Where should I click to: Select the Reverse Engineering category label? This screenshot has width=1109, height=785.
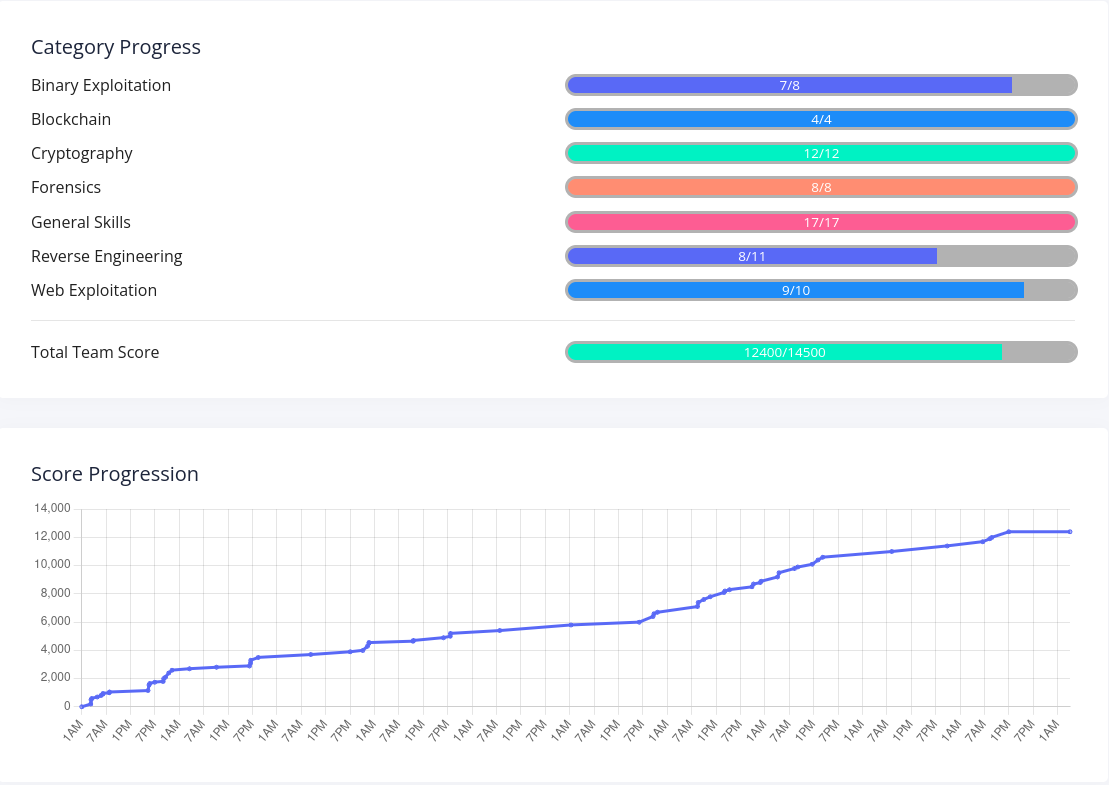(107, 256)
